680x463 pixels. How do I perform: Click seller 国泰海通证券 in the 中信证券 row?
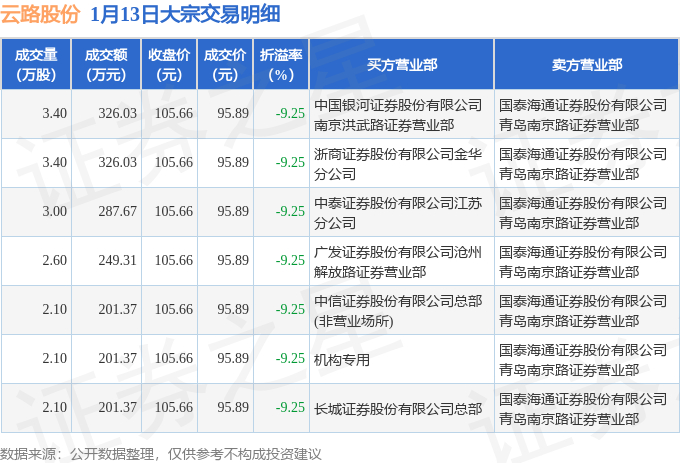[583, 311]
